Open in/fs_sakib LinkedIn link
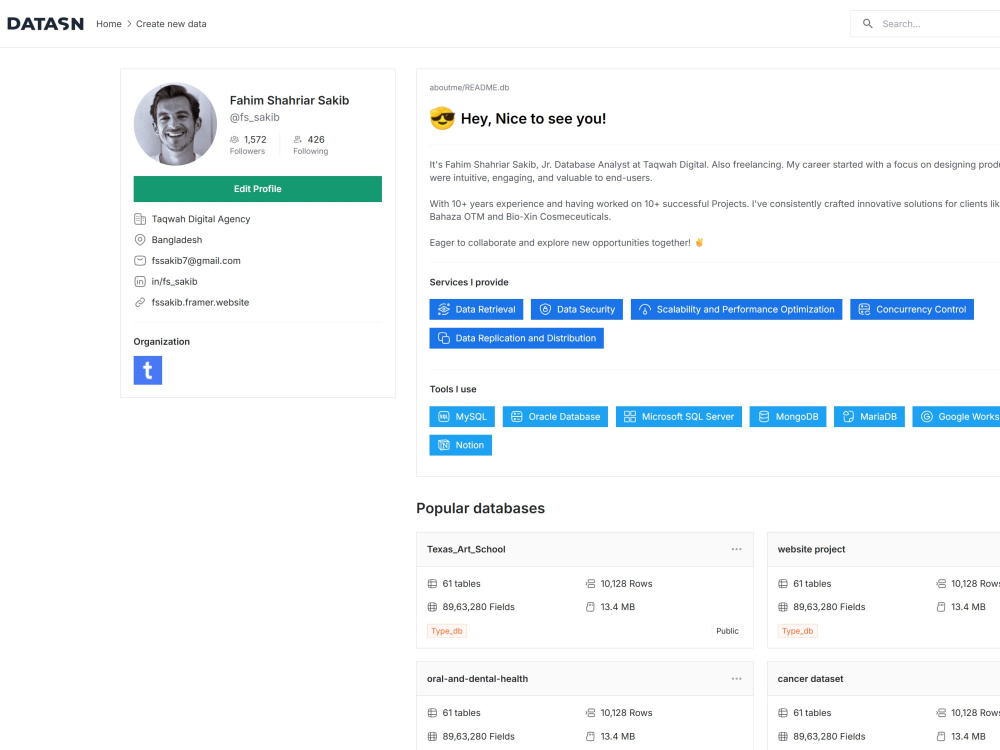 [174, 281]
